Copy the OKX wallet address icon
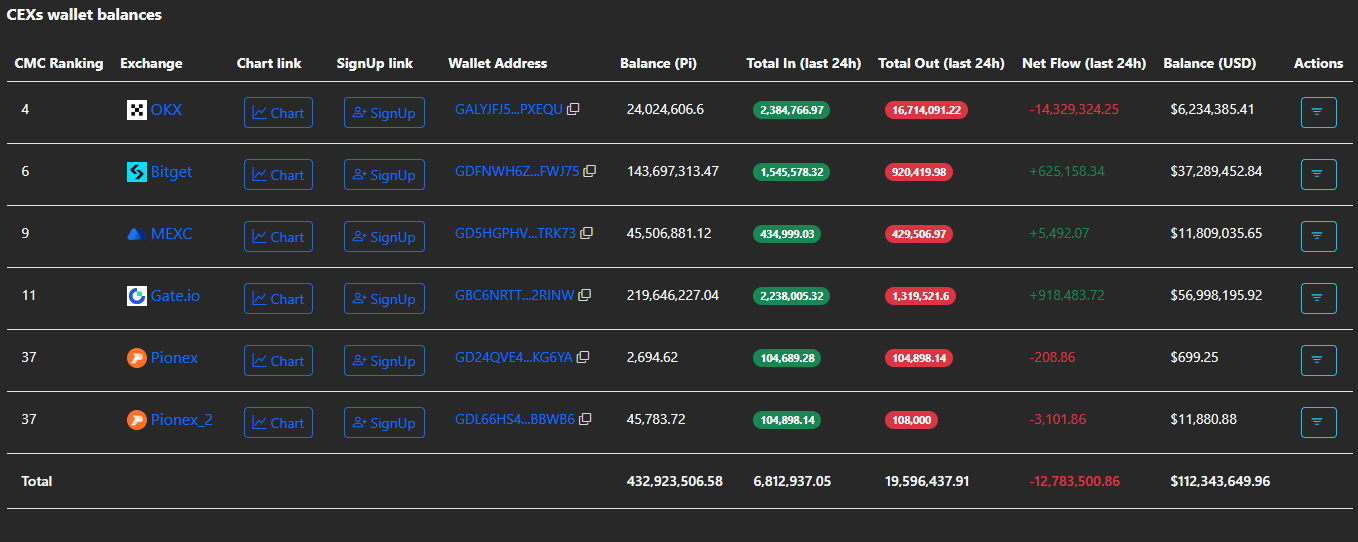The image size is (1358, 542). 573,109
